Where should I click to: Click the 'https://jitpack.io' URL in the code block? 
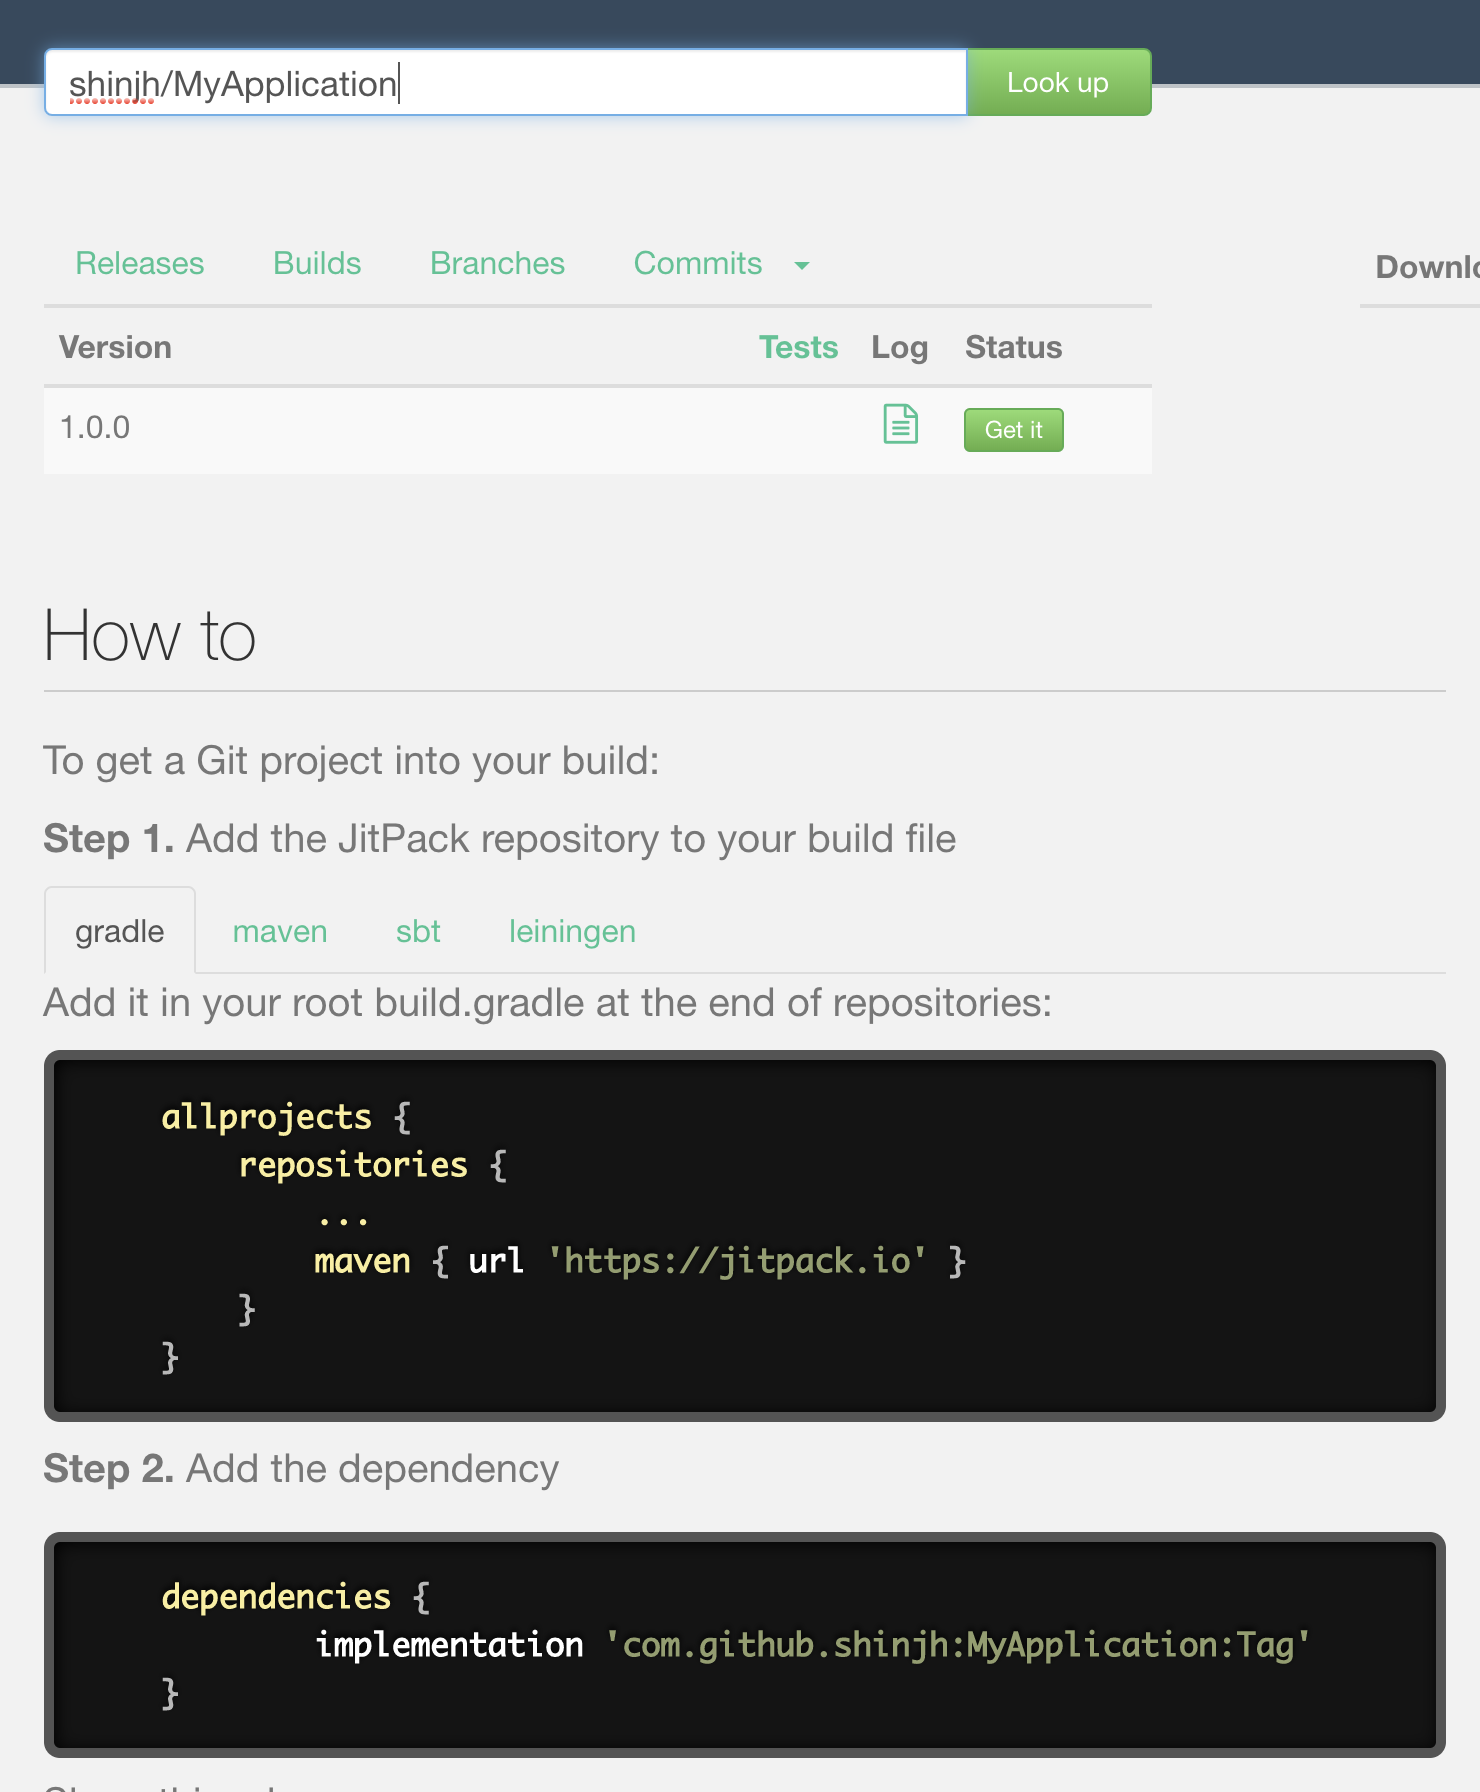737,1261
